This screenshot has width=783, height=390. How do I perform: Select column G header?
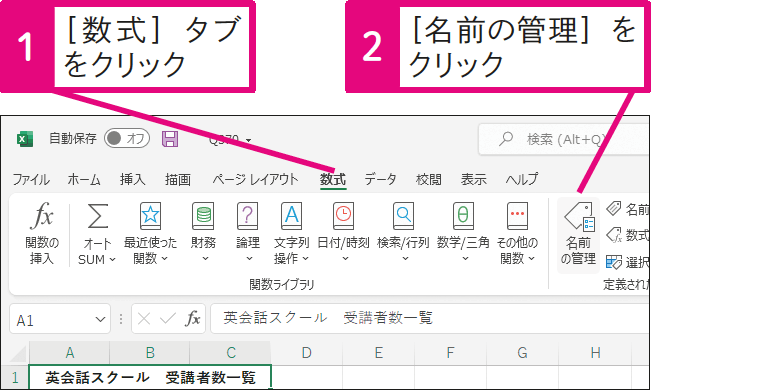pos(522,354)
